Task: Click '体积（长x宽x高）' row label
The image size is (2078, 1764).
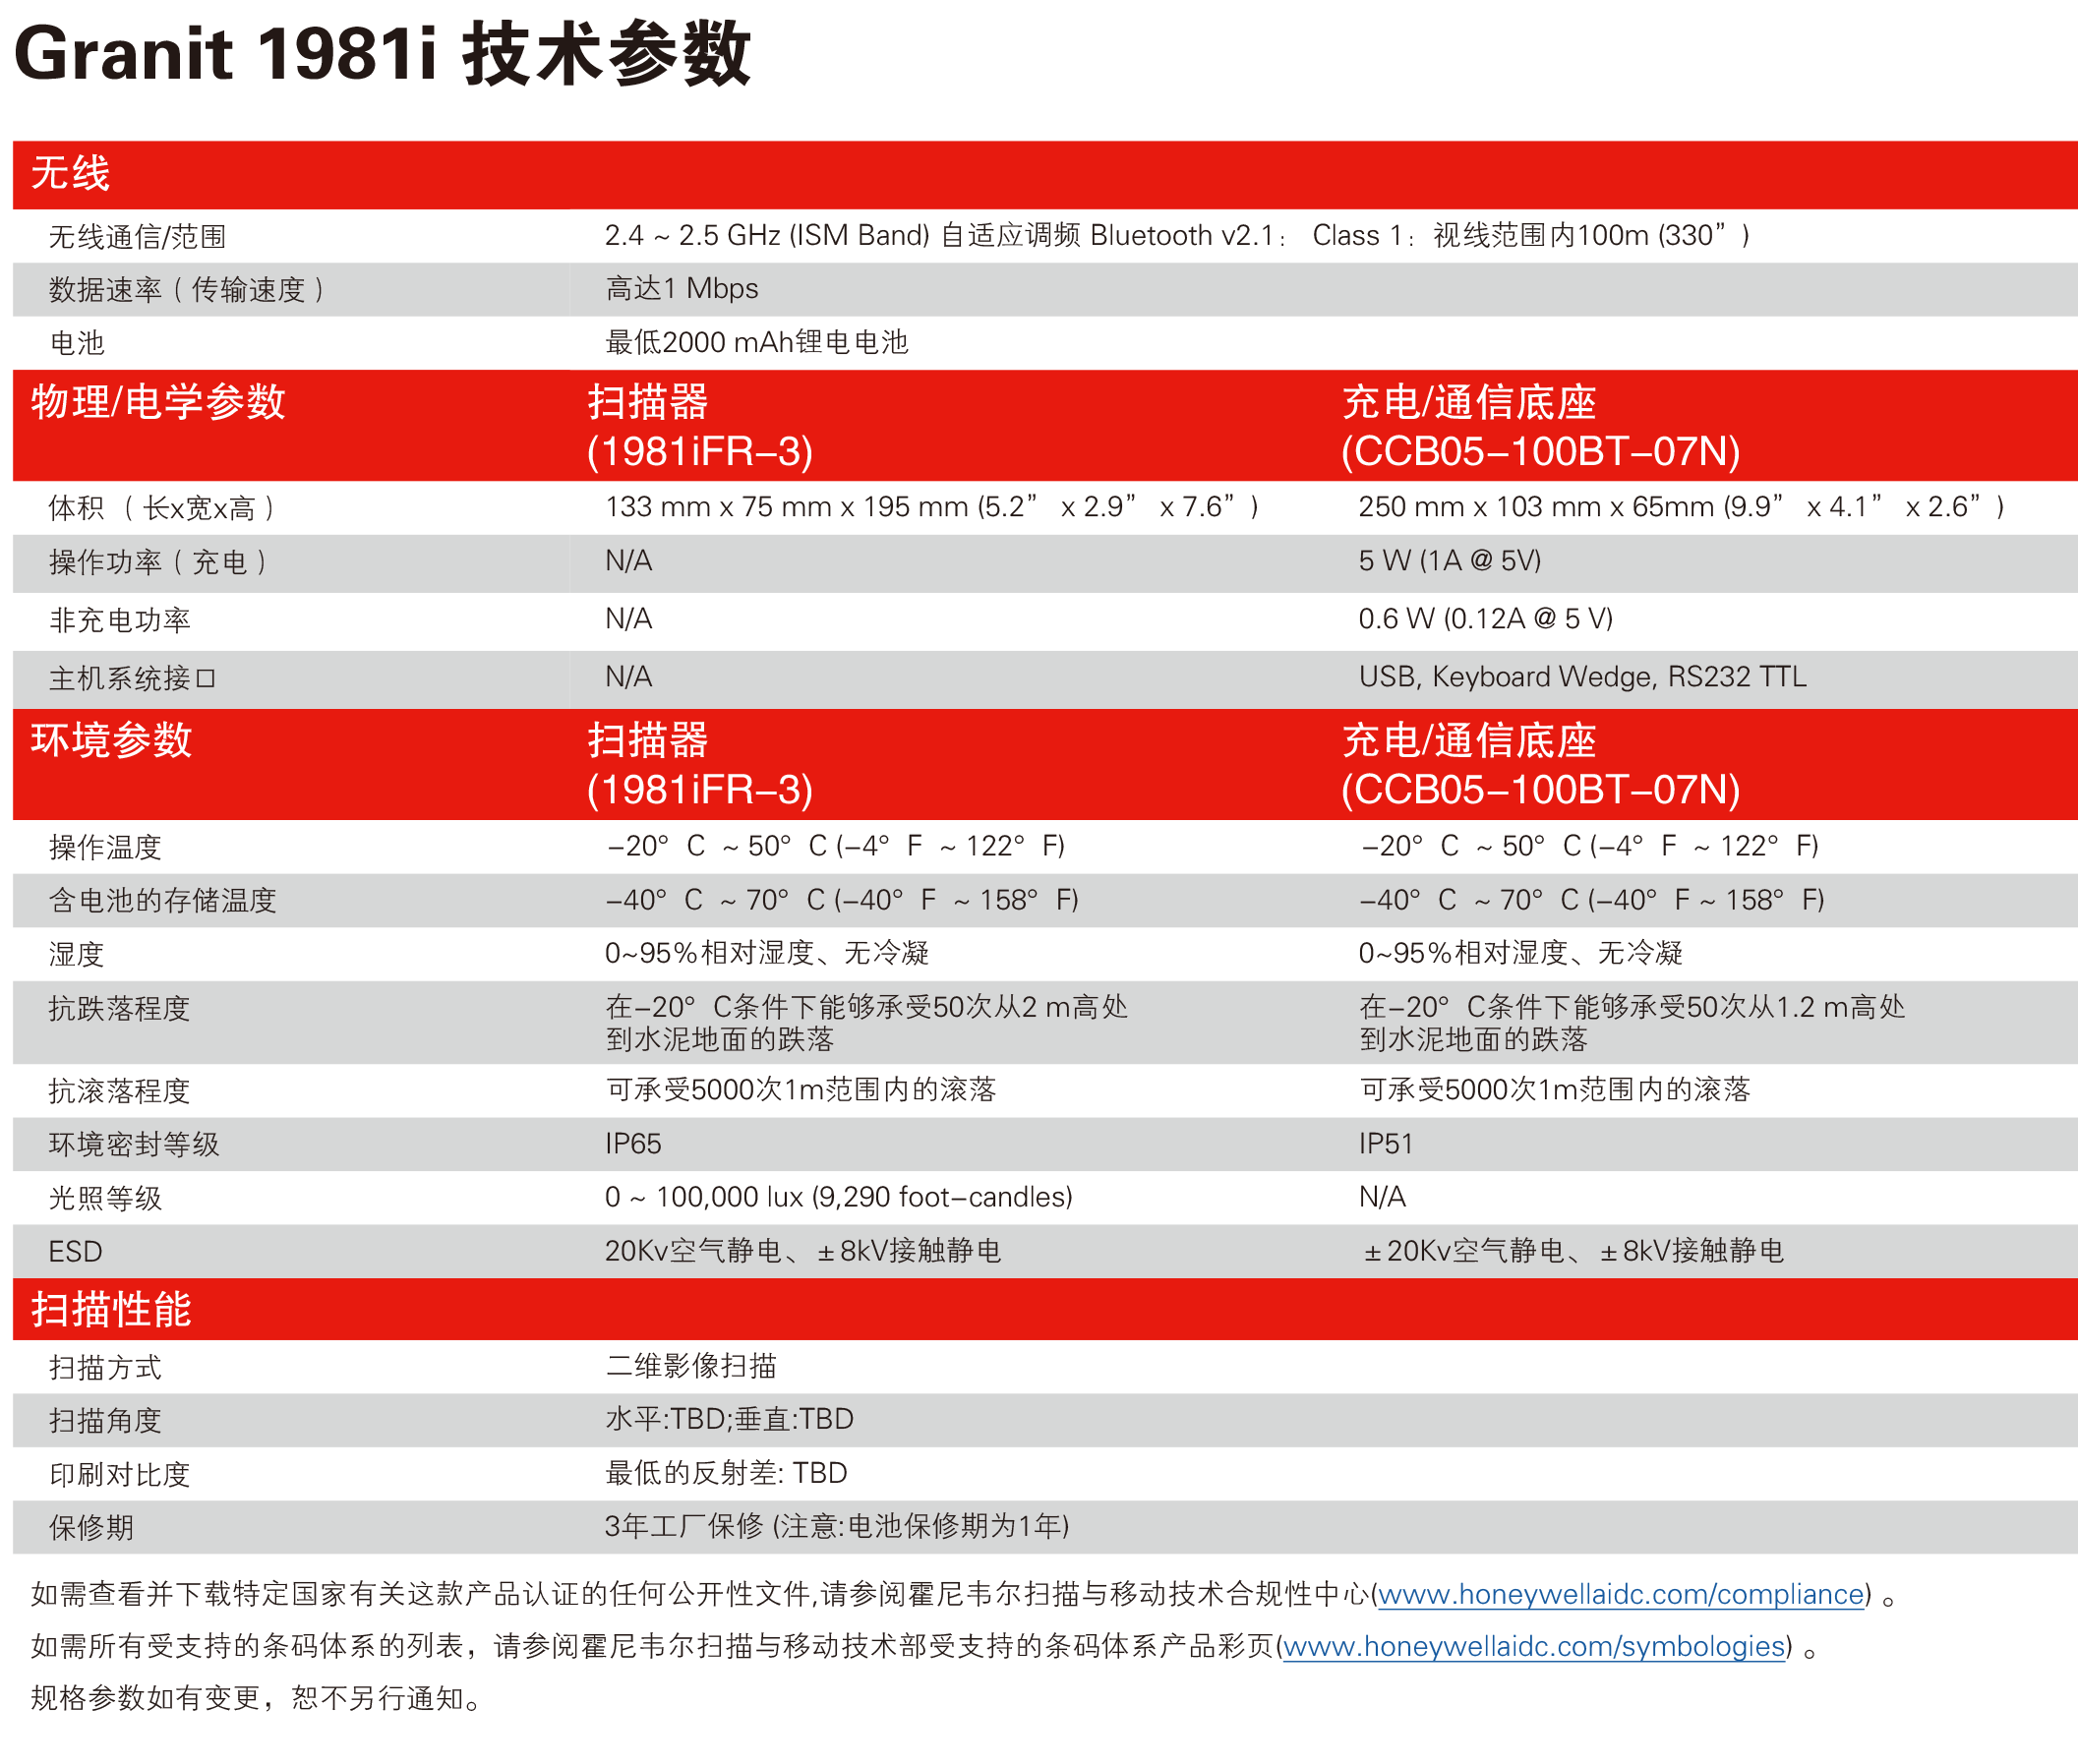Action: [162, 508]
